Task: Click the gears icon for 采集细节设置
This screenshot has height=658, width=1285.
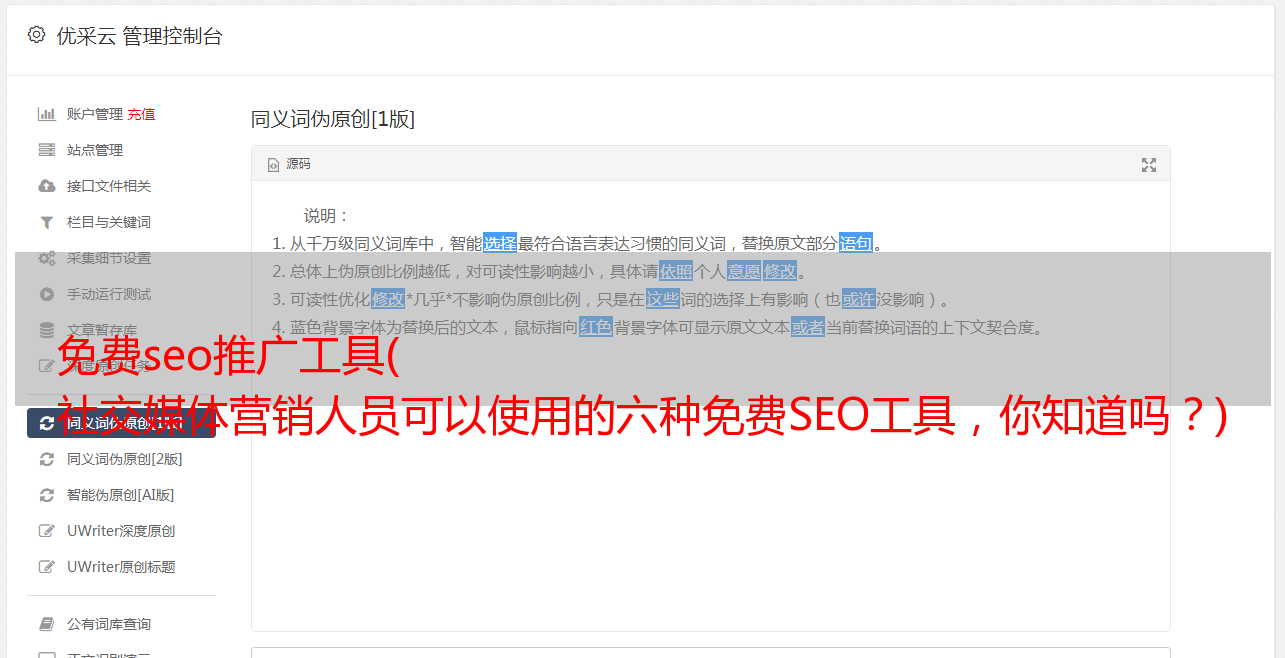Action: point(46,258)
